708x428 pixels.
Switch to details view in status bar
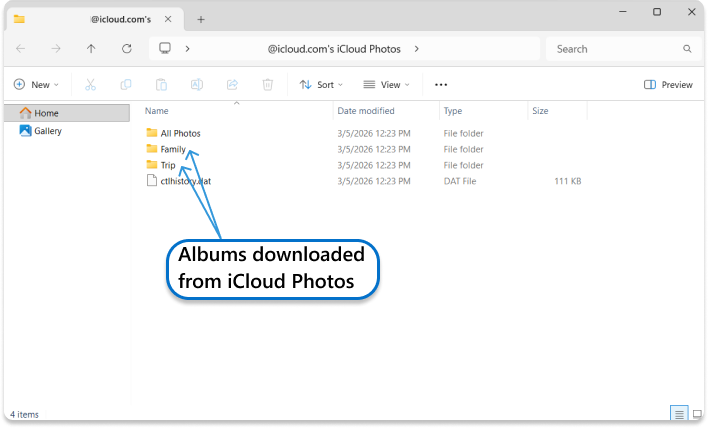click(x=679, y=414)
